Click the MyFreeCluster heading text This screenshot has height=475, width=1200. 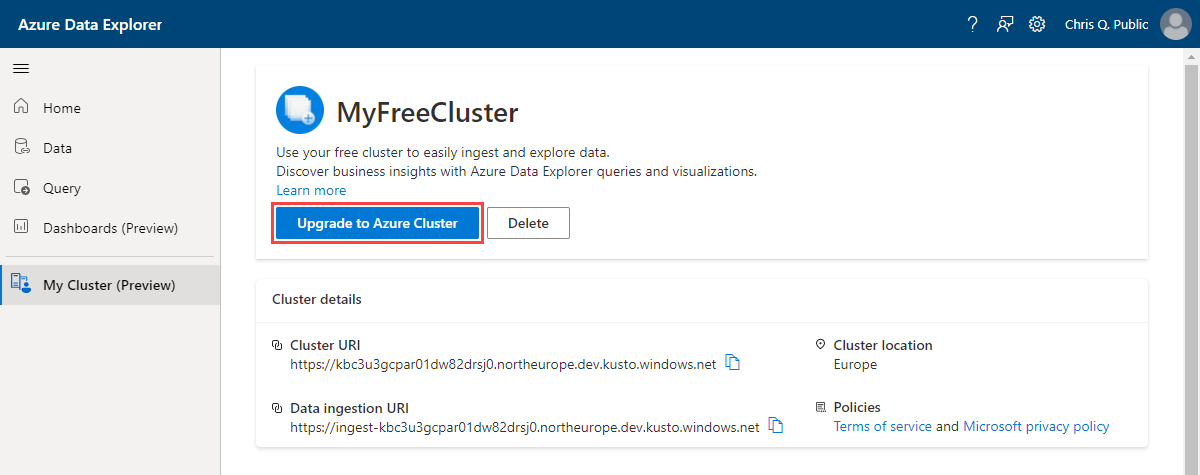427,111
